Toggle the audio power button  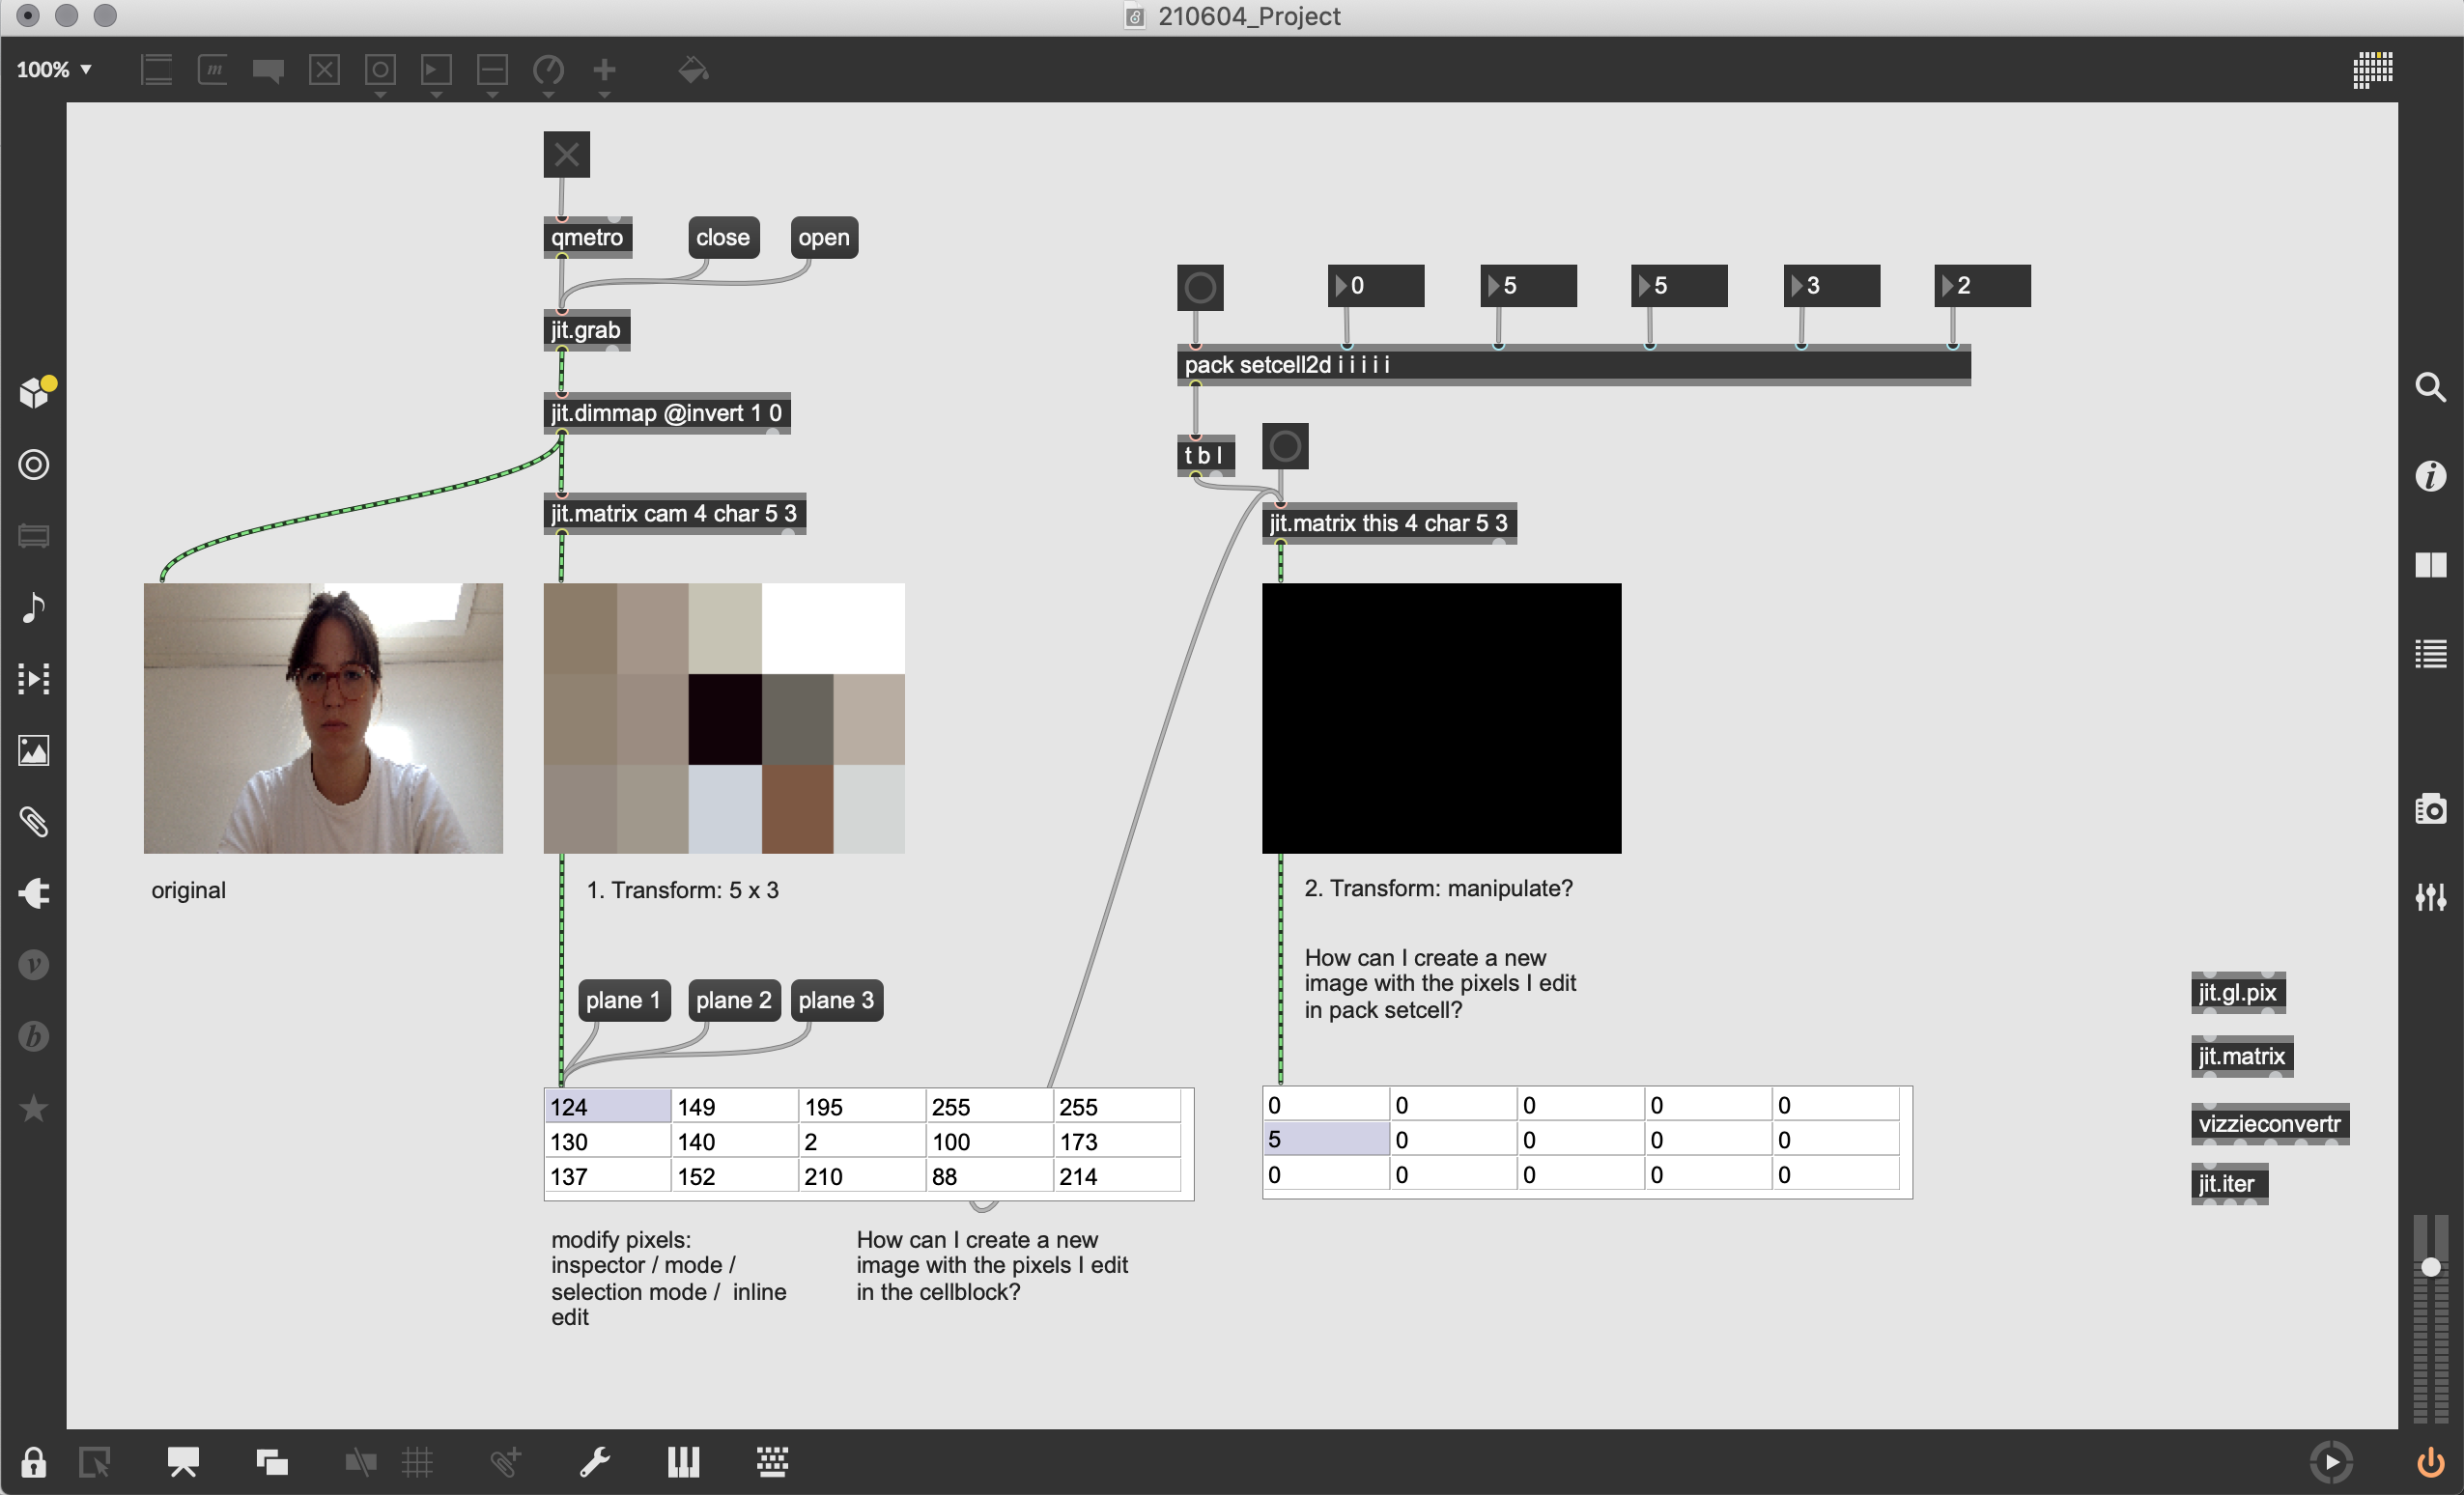click(x=2430, y=1462)
